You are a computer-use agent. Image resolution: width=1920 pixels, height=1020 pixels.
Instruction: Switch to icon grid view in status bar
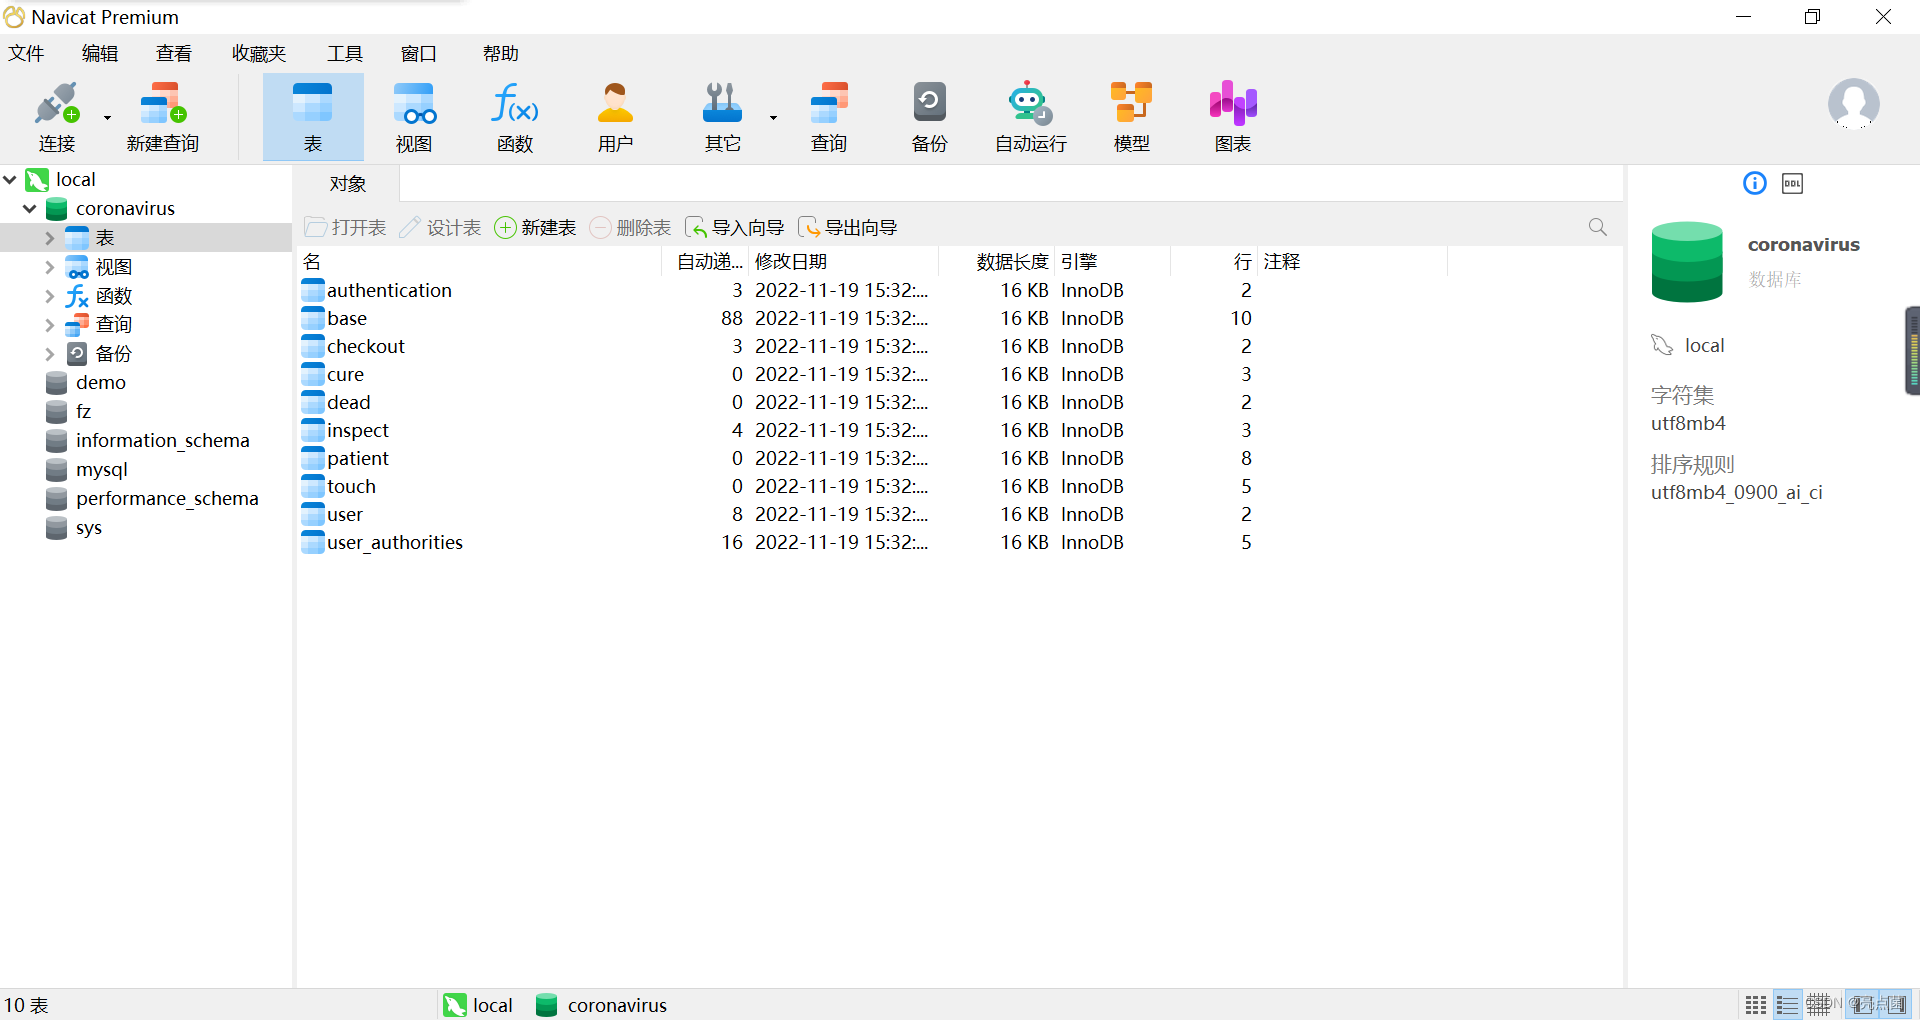[x=1756, y=1005]
